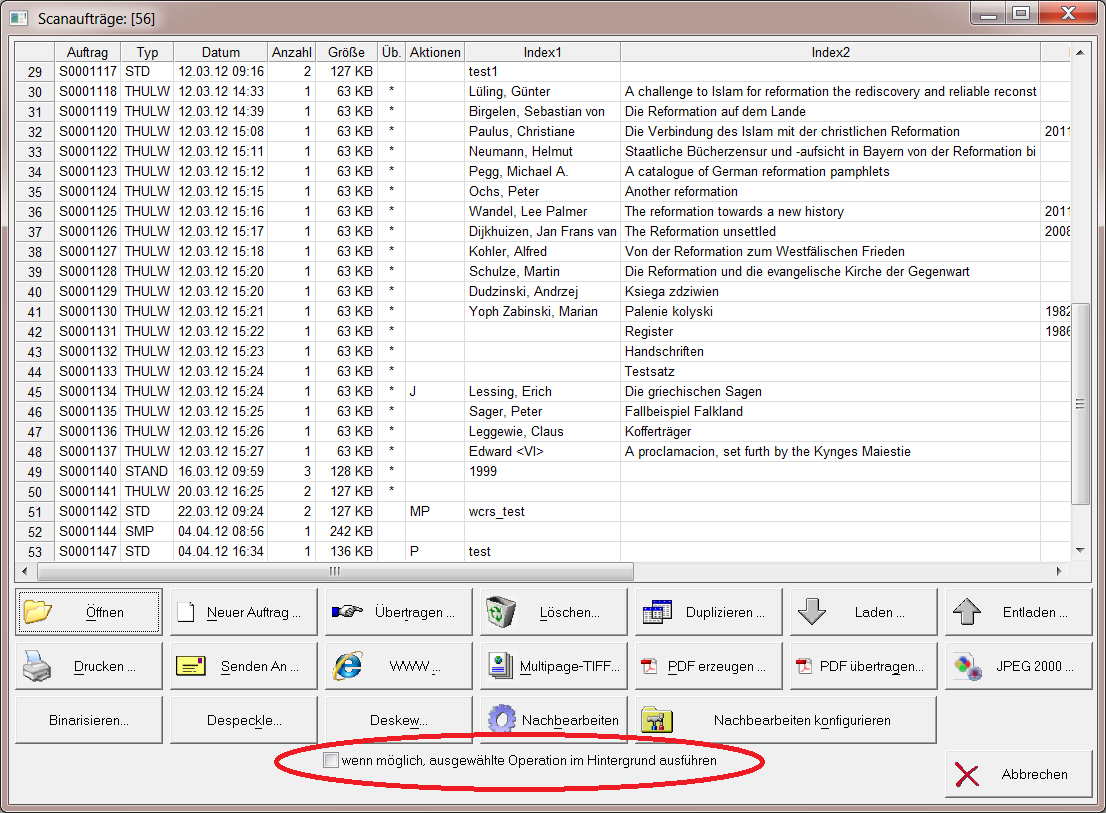Click the colored spheres icon for JPEG 2000
This screenshot has height=813, width=1106.
tap(968, 666)
